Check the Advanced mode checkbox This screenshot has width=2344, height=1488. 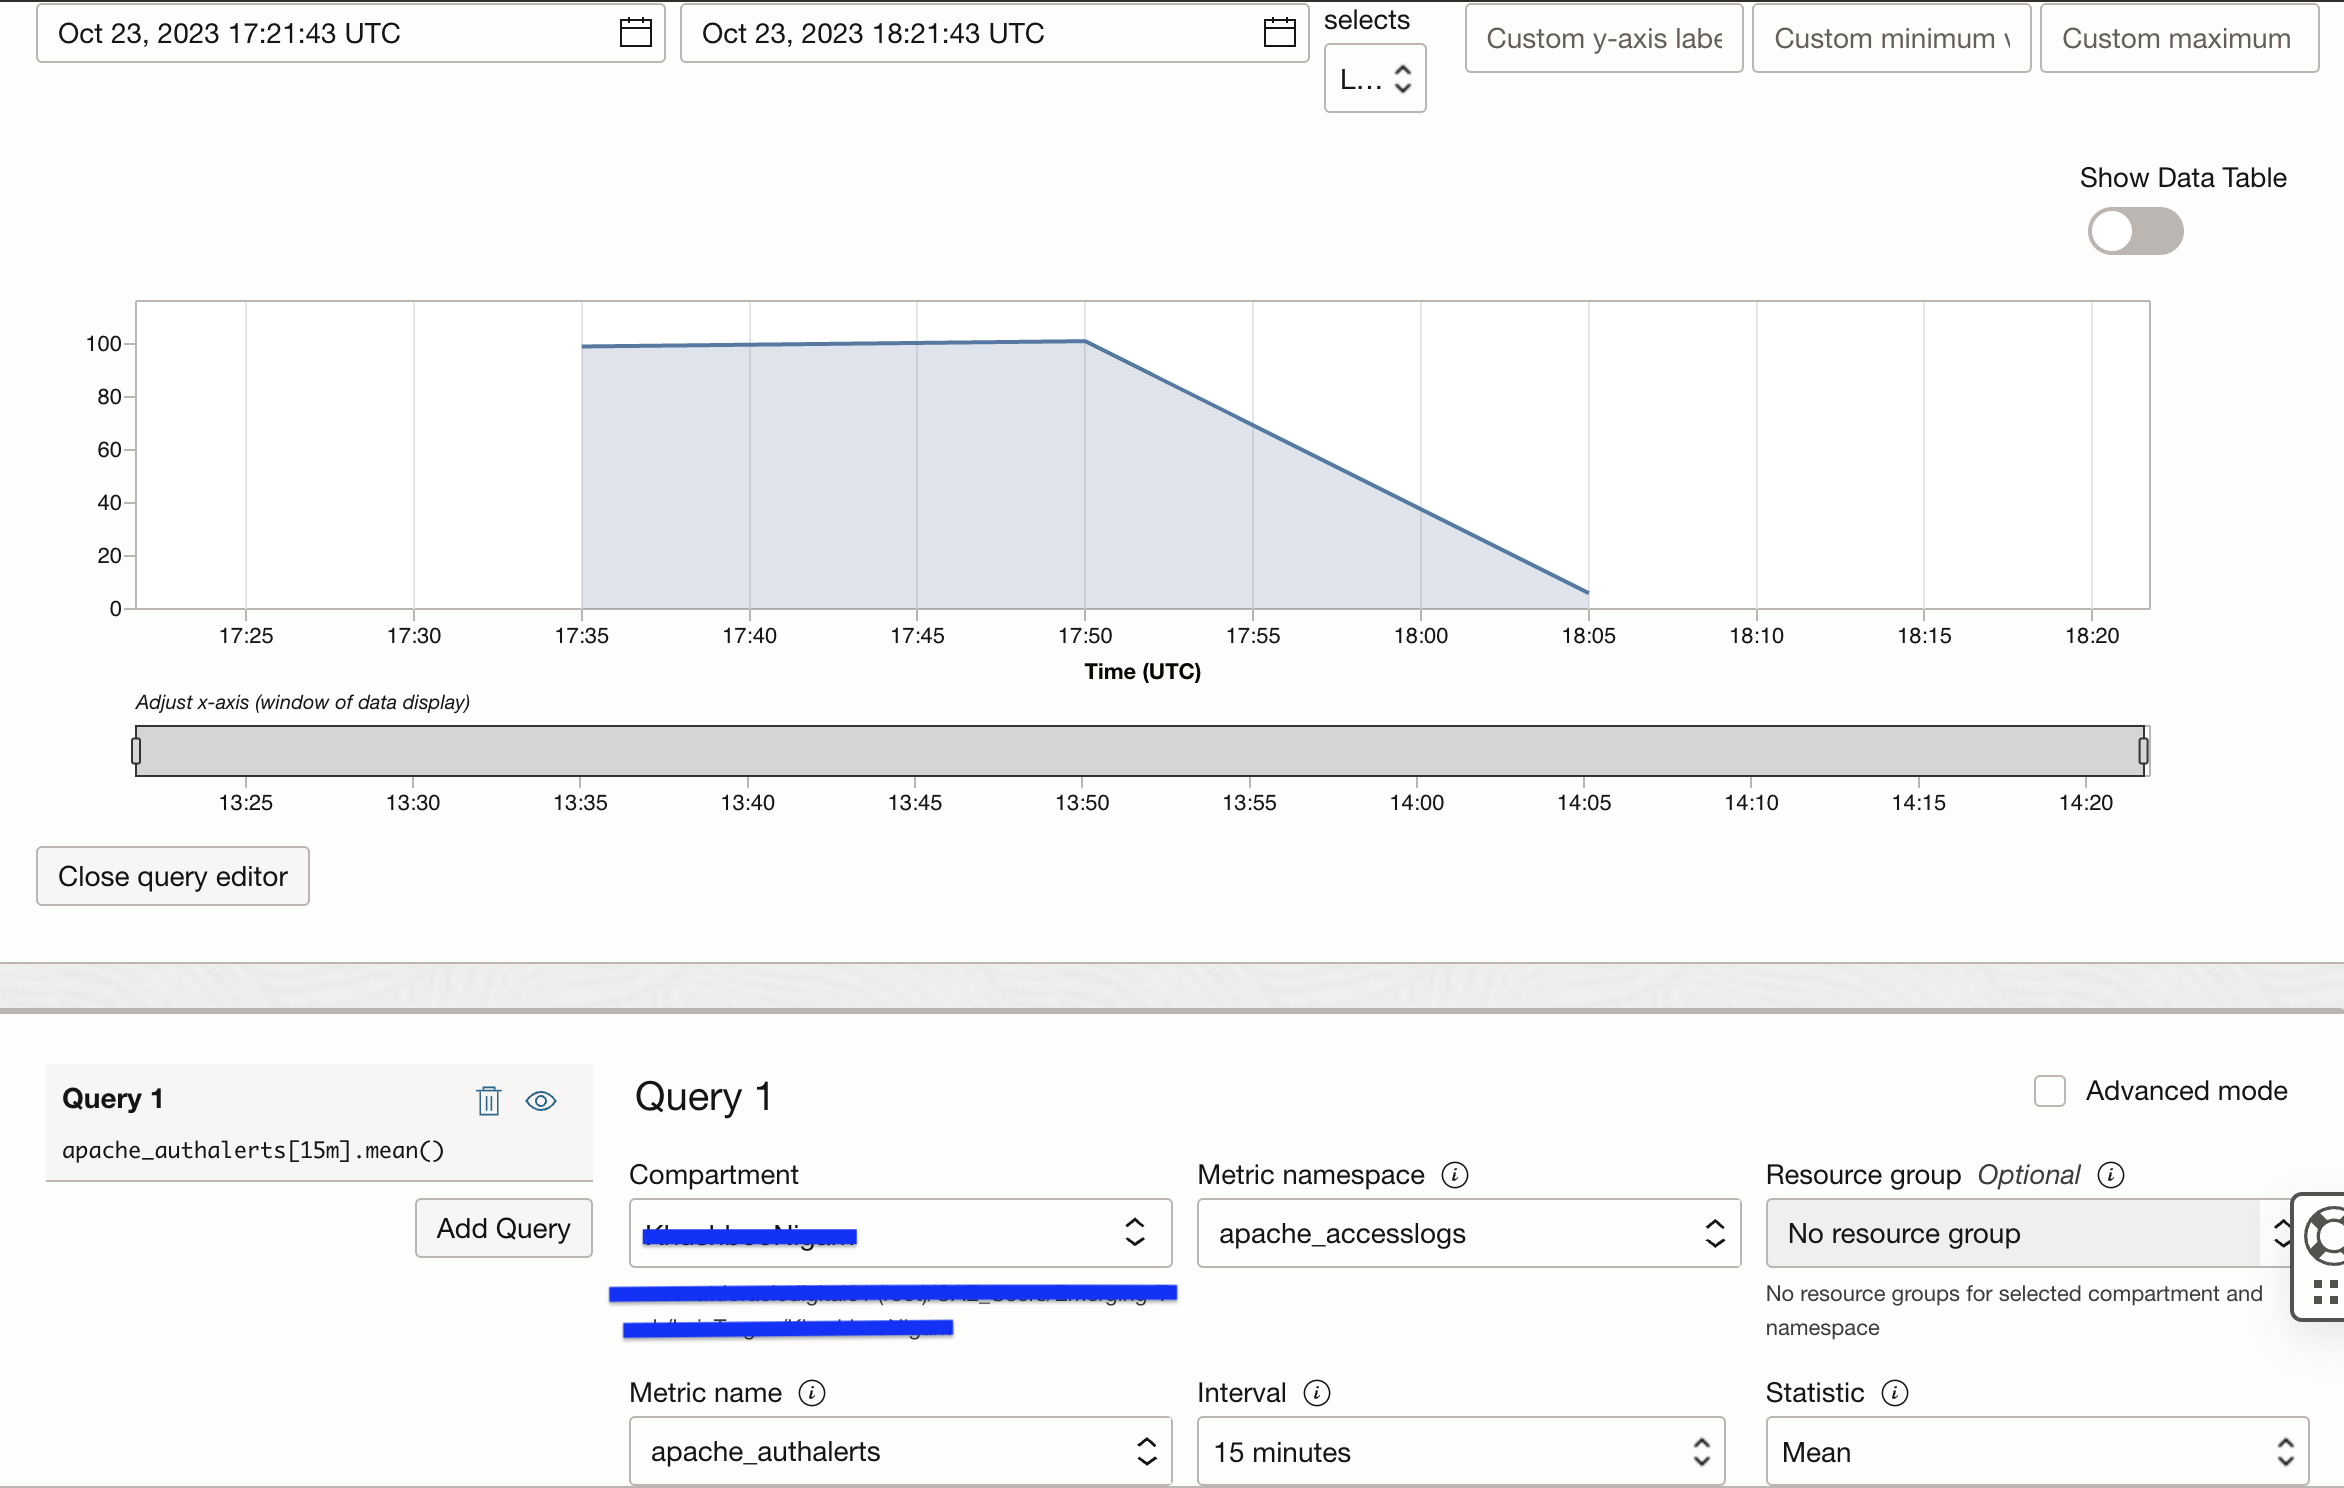tap(2050, 1091)
